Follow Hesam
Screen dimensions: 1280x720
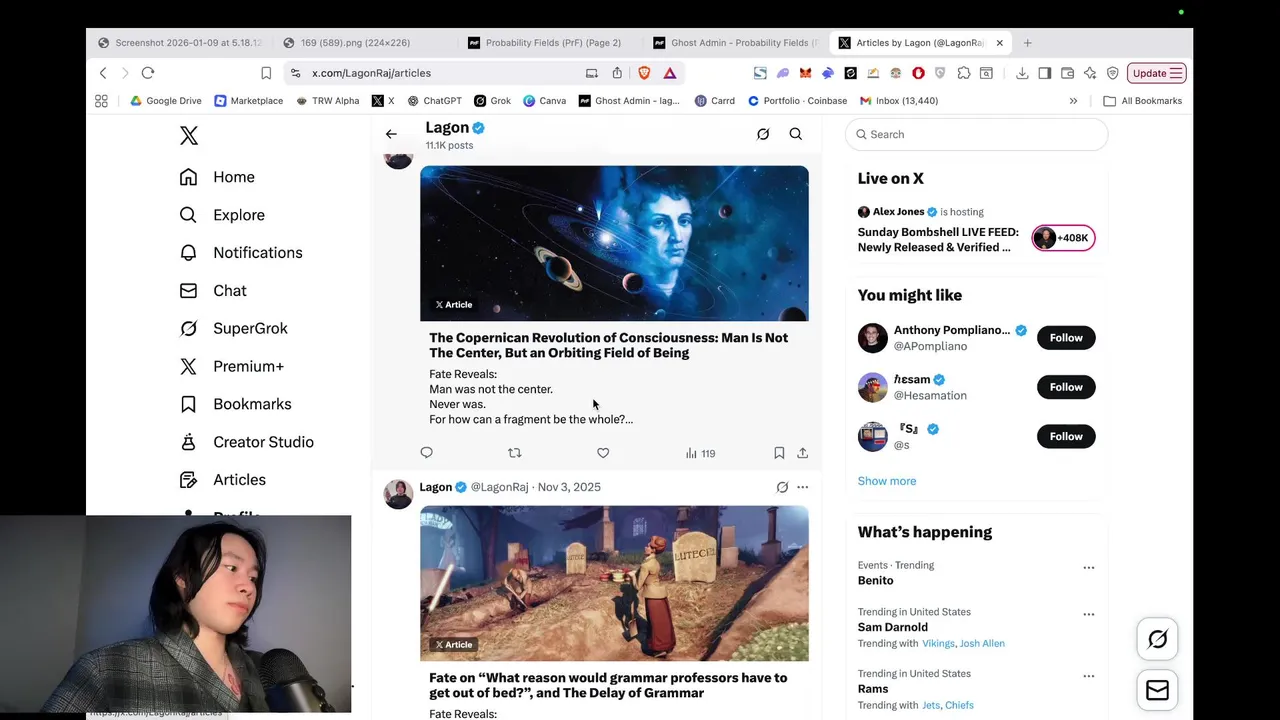coord(1066,387)
